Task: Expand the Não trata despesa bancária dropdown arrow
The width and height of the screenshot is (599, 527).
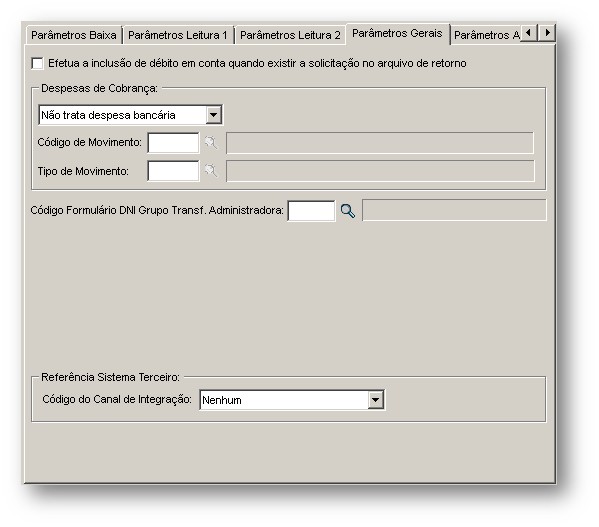Action: pyautogui.click(x=214, y=115)
